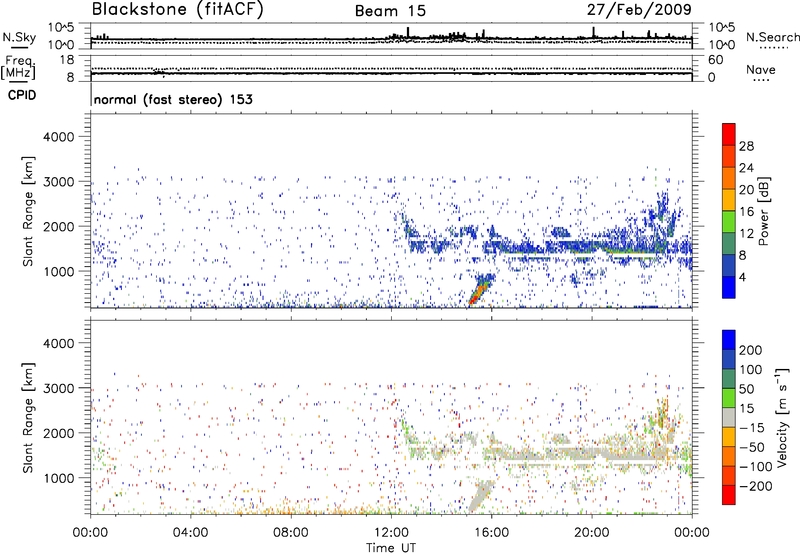Click the strong red-orange echo streak in Power panel

click(480, 293)
